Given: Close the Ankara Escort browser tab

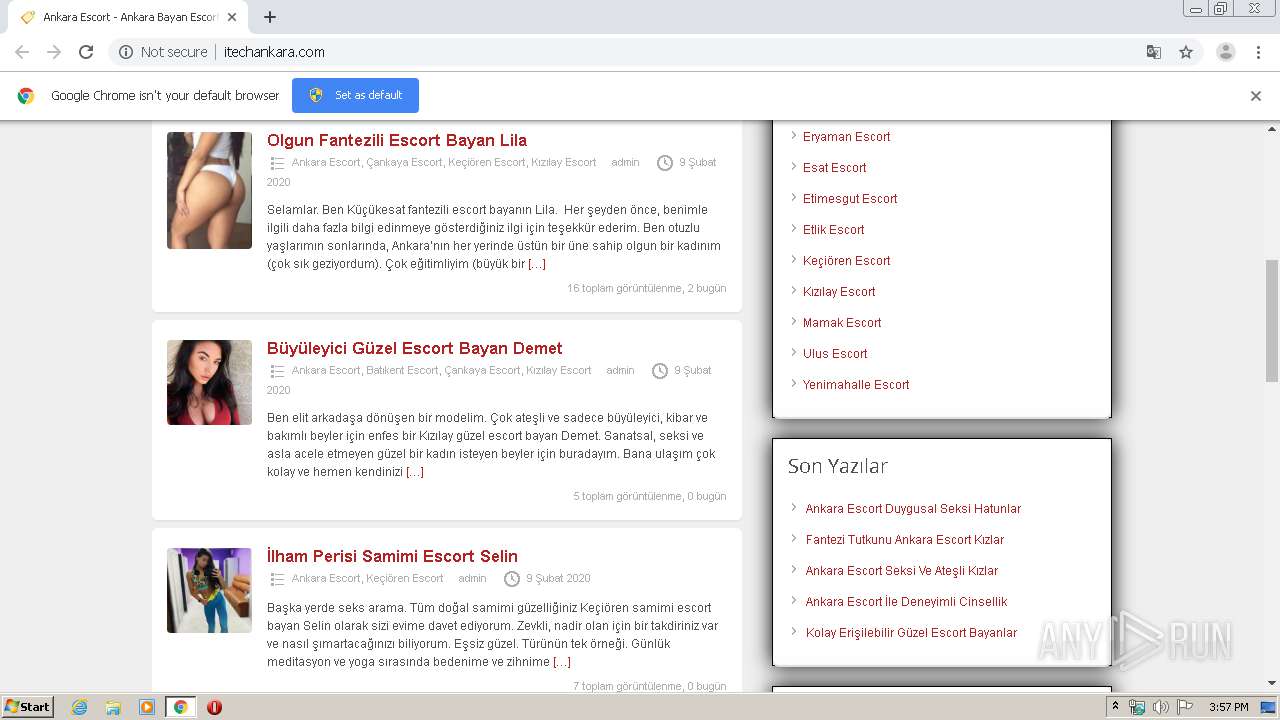Looking at the screenshot, I should (x=232, y=17).
